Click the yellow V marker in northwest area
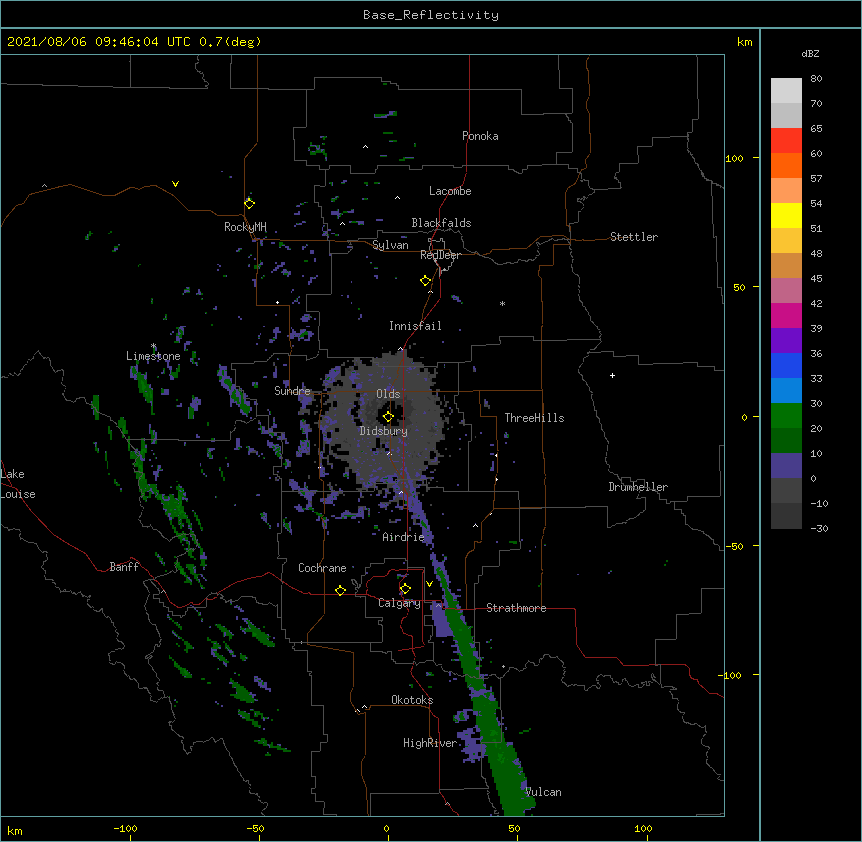 tap(175, 184)
